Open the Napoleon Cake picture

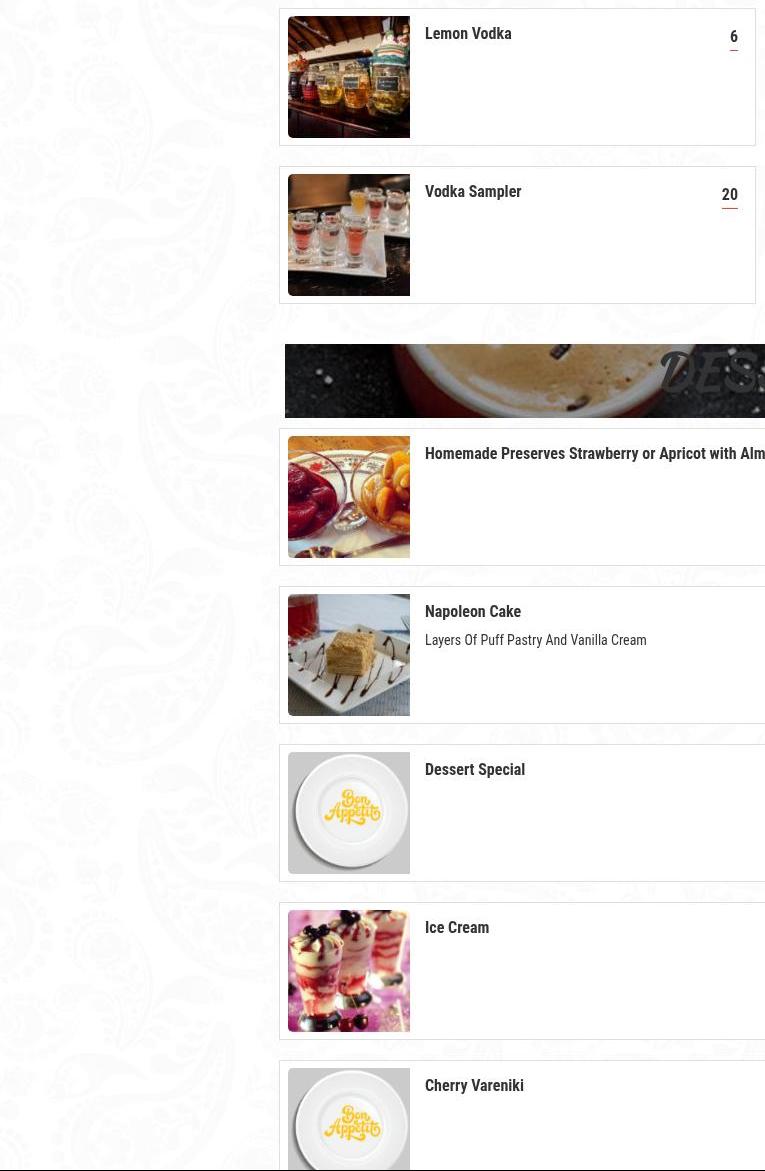click(349, 655)
